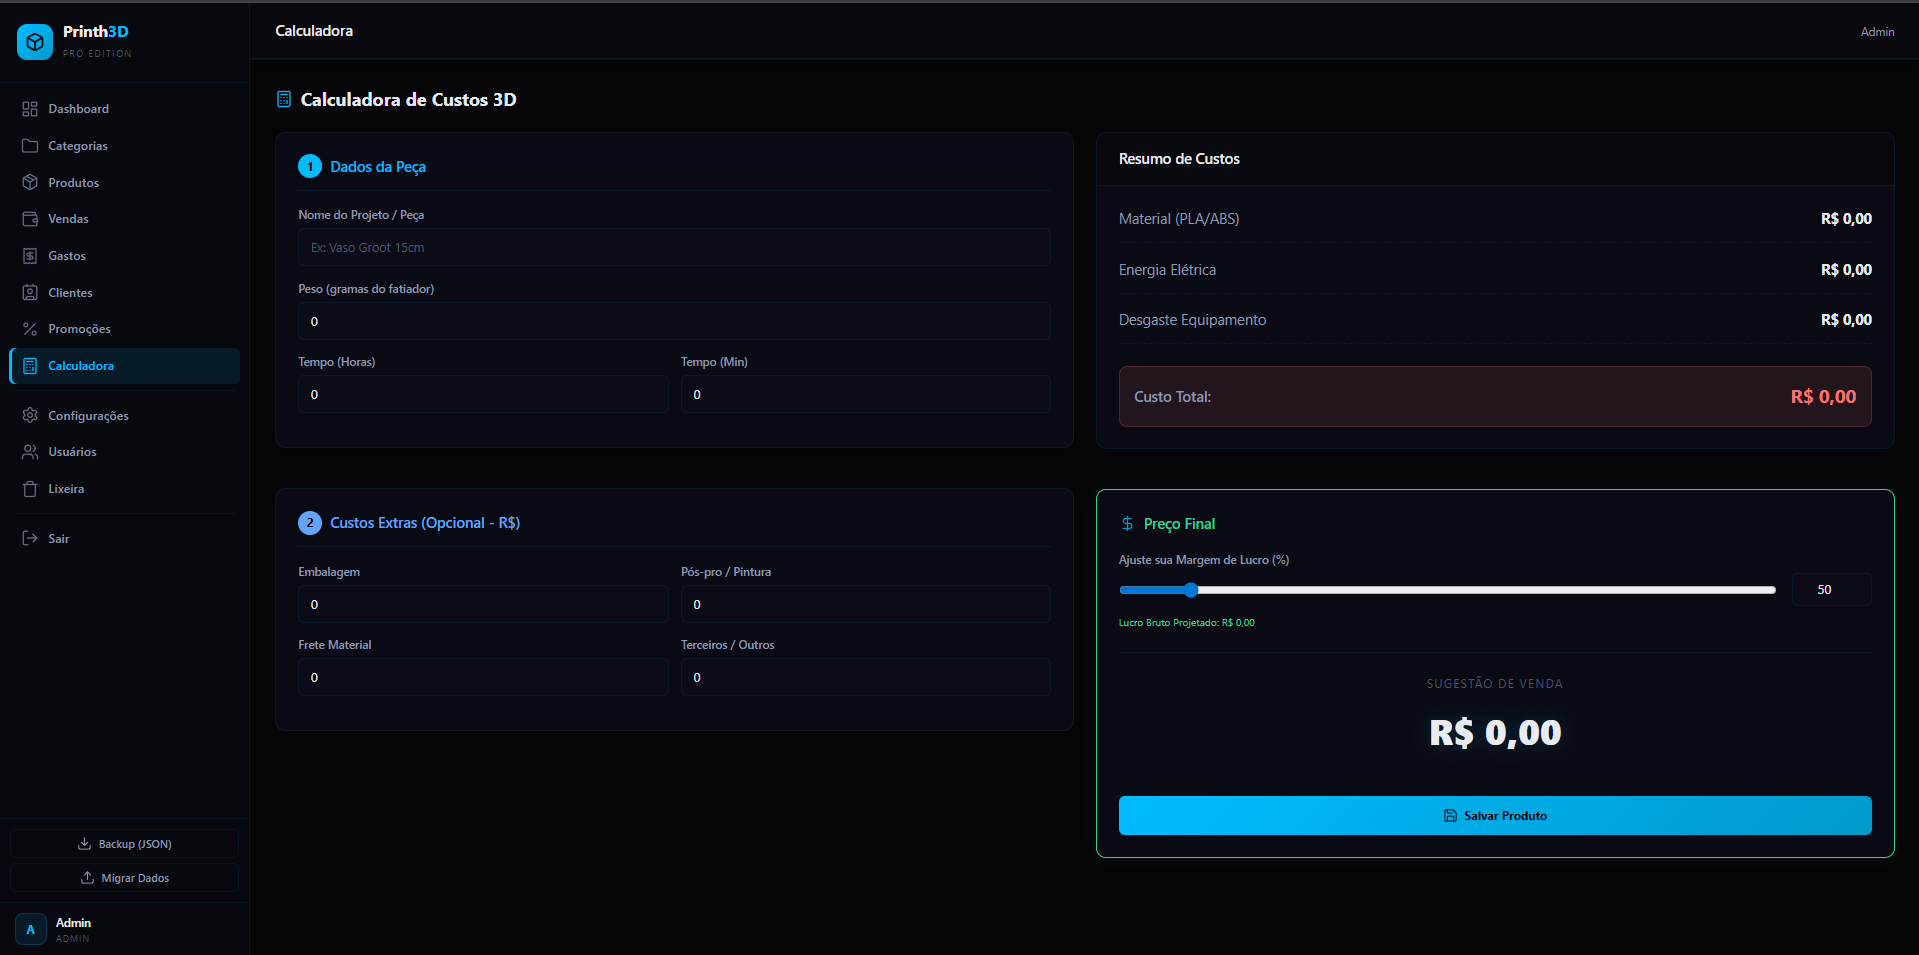Click the Printh3D cube logo icon
The image size is (1919, 955).
tap(35, 42)
